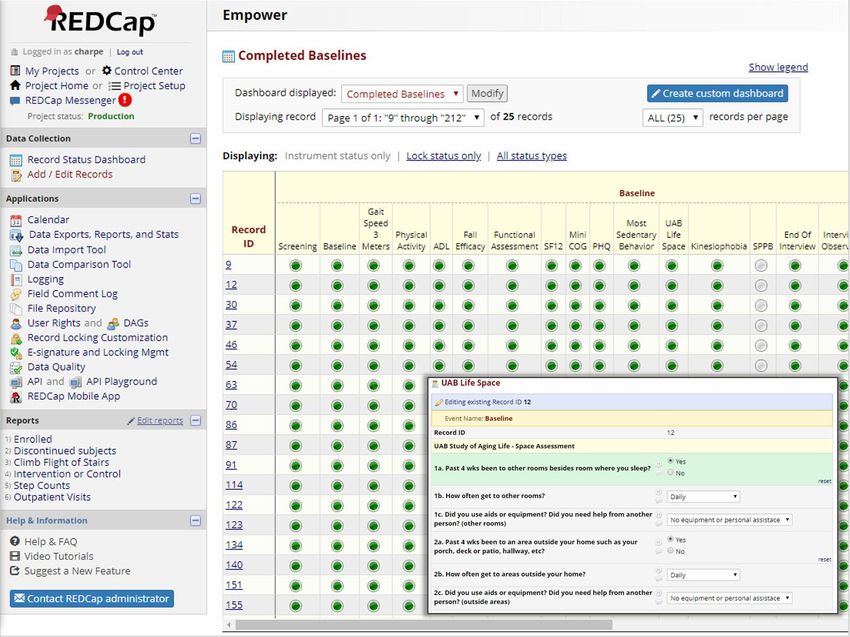This screenshot has height=637, width=850.
Task: Click the Record Locking Customization icon
Action: tap(16, 338)
